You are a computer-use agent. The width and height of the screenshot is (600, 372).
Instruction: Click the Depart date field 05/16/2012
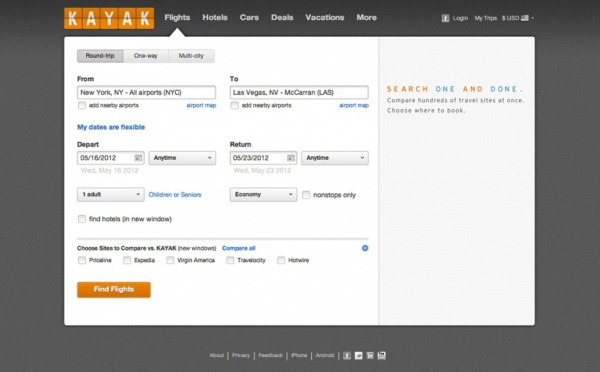click(x=111, y=158)
